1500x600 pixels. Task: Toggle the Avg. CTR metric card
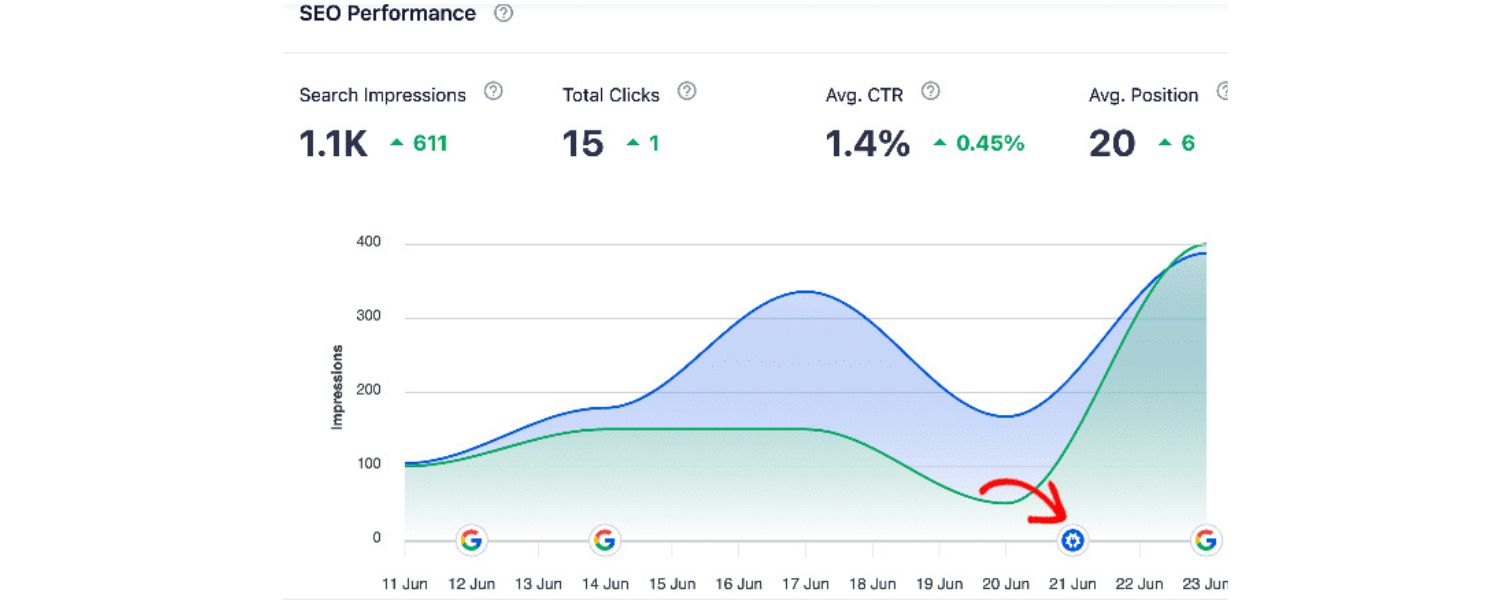click(x=864, y=94)
